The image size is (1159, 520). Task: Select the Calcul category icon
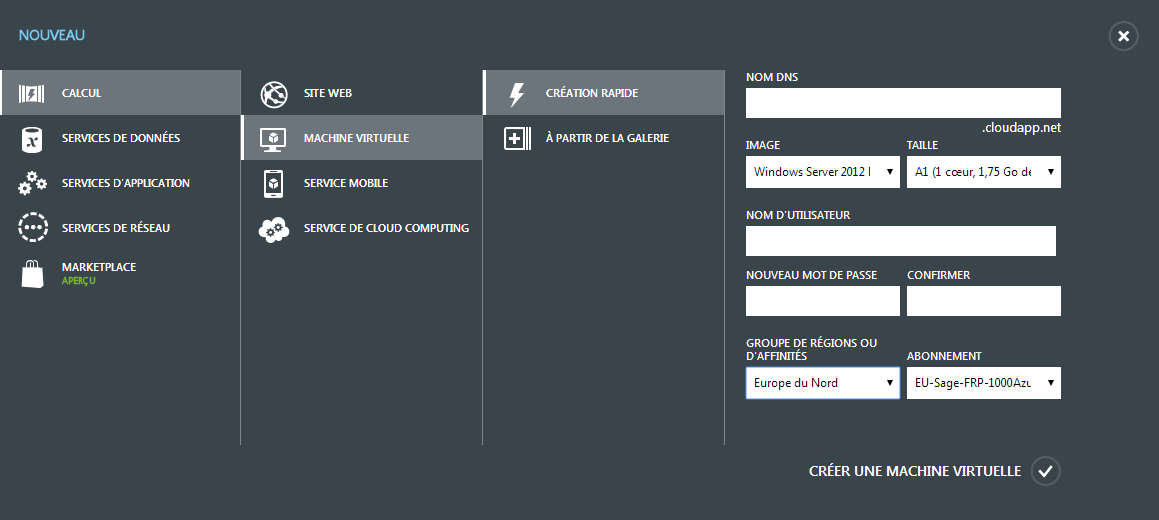point(31,93)
